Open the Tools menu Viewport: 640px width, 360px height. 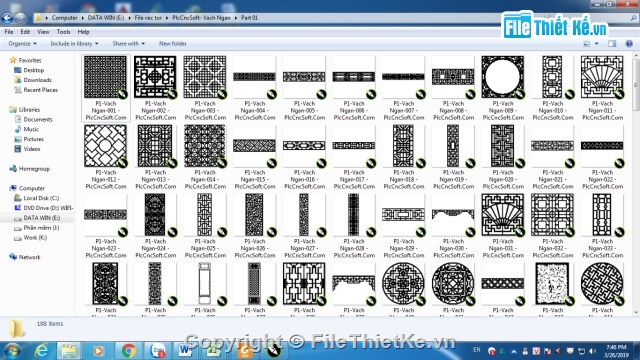[x=63, y=31]
